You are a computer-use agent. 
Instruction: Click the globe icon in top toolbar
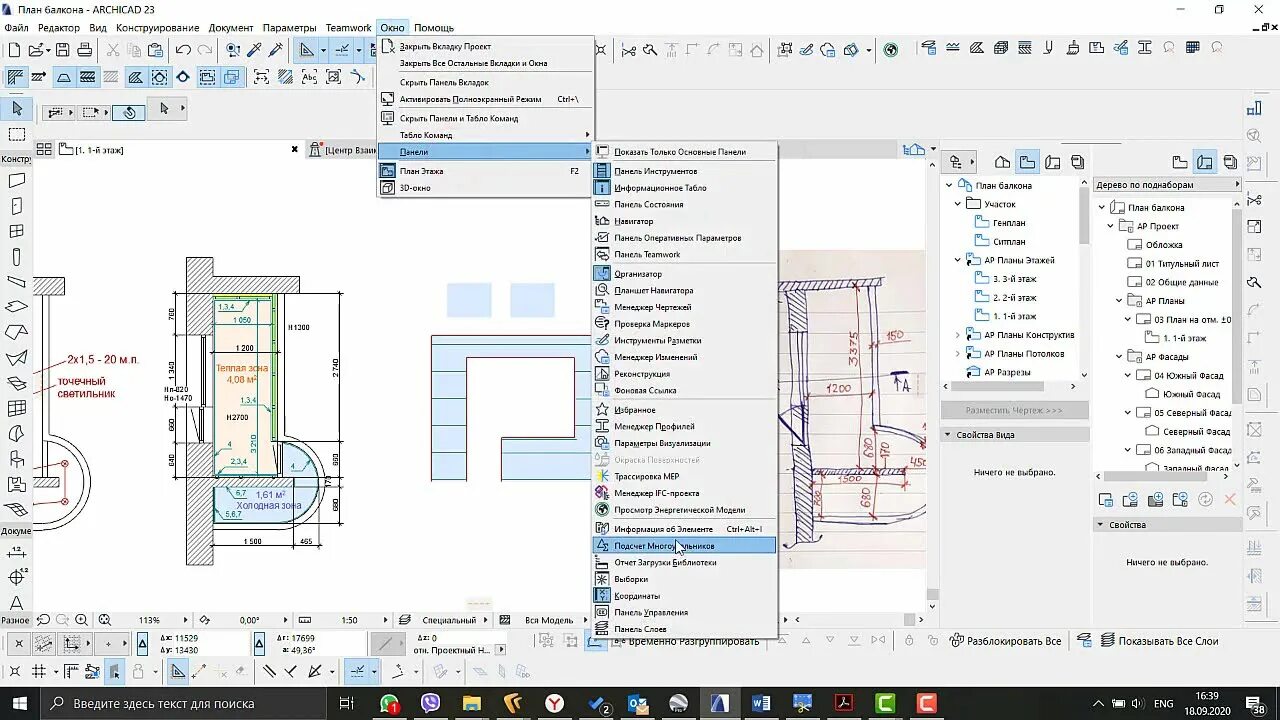tap(891, 50)
